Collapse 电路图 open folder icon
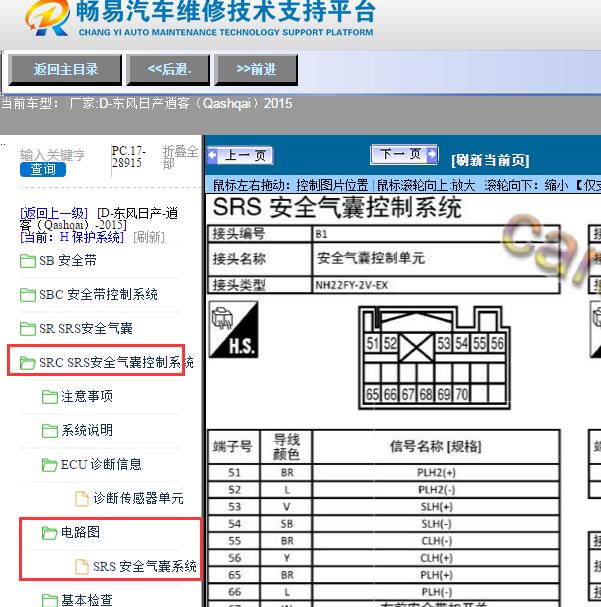Image resolution: width=601 pixels, height=607 pixels. coord(50,533)
